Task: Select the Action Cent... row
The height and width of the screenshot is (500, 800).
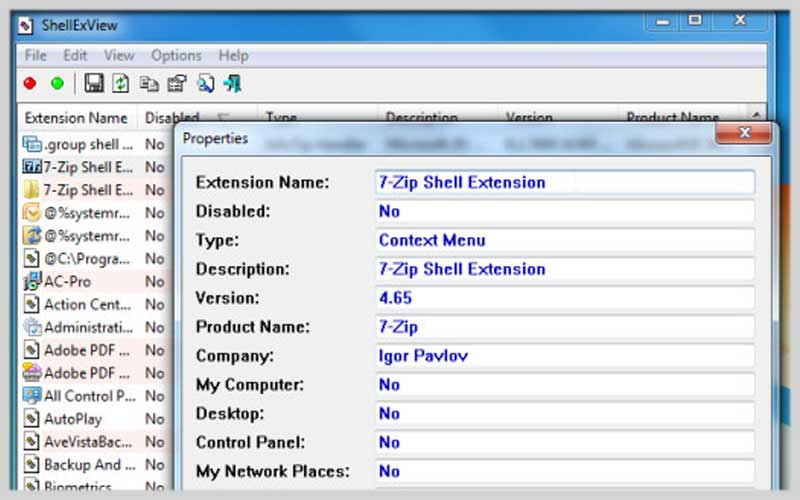Action: pyautogui.click(x=94, y=305)
